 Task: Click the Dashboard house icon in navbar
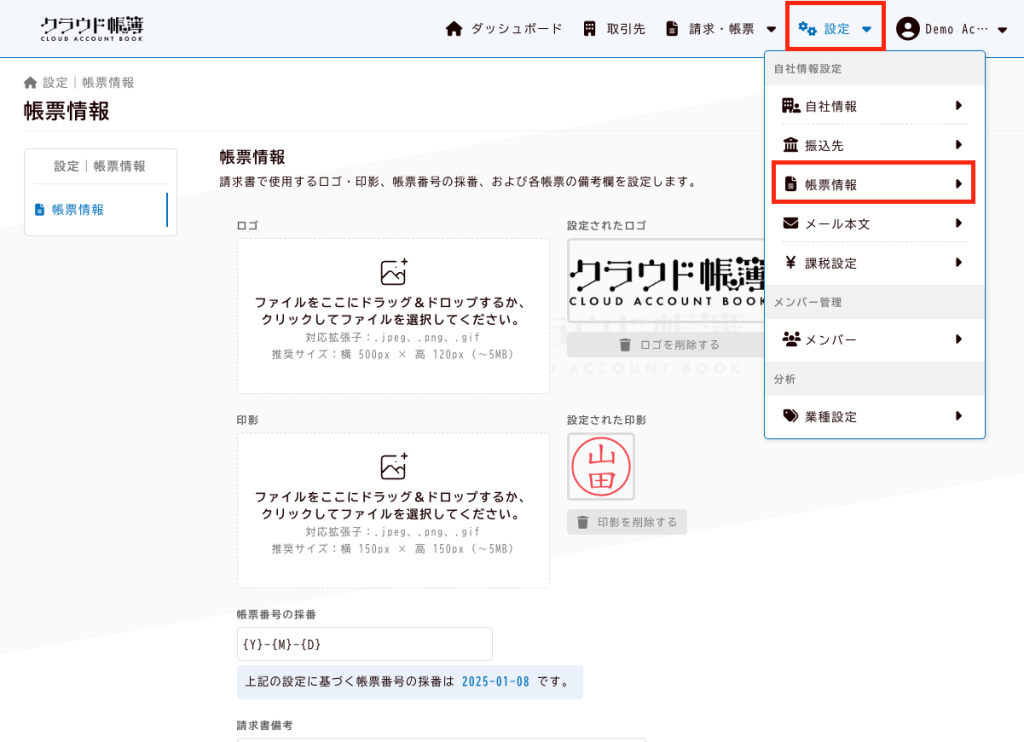[x=454, y=29]
